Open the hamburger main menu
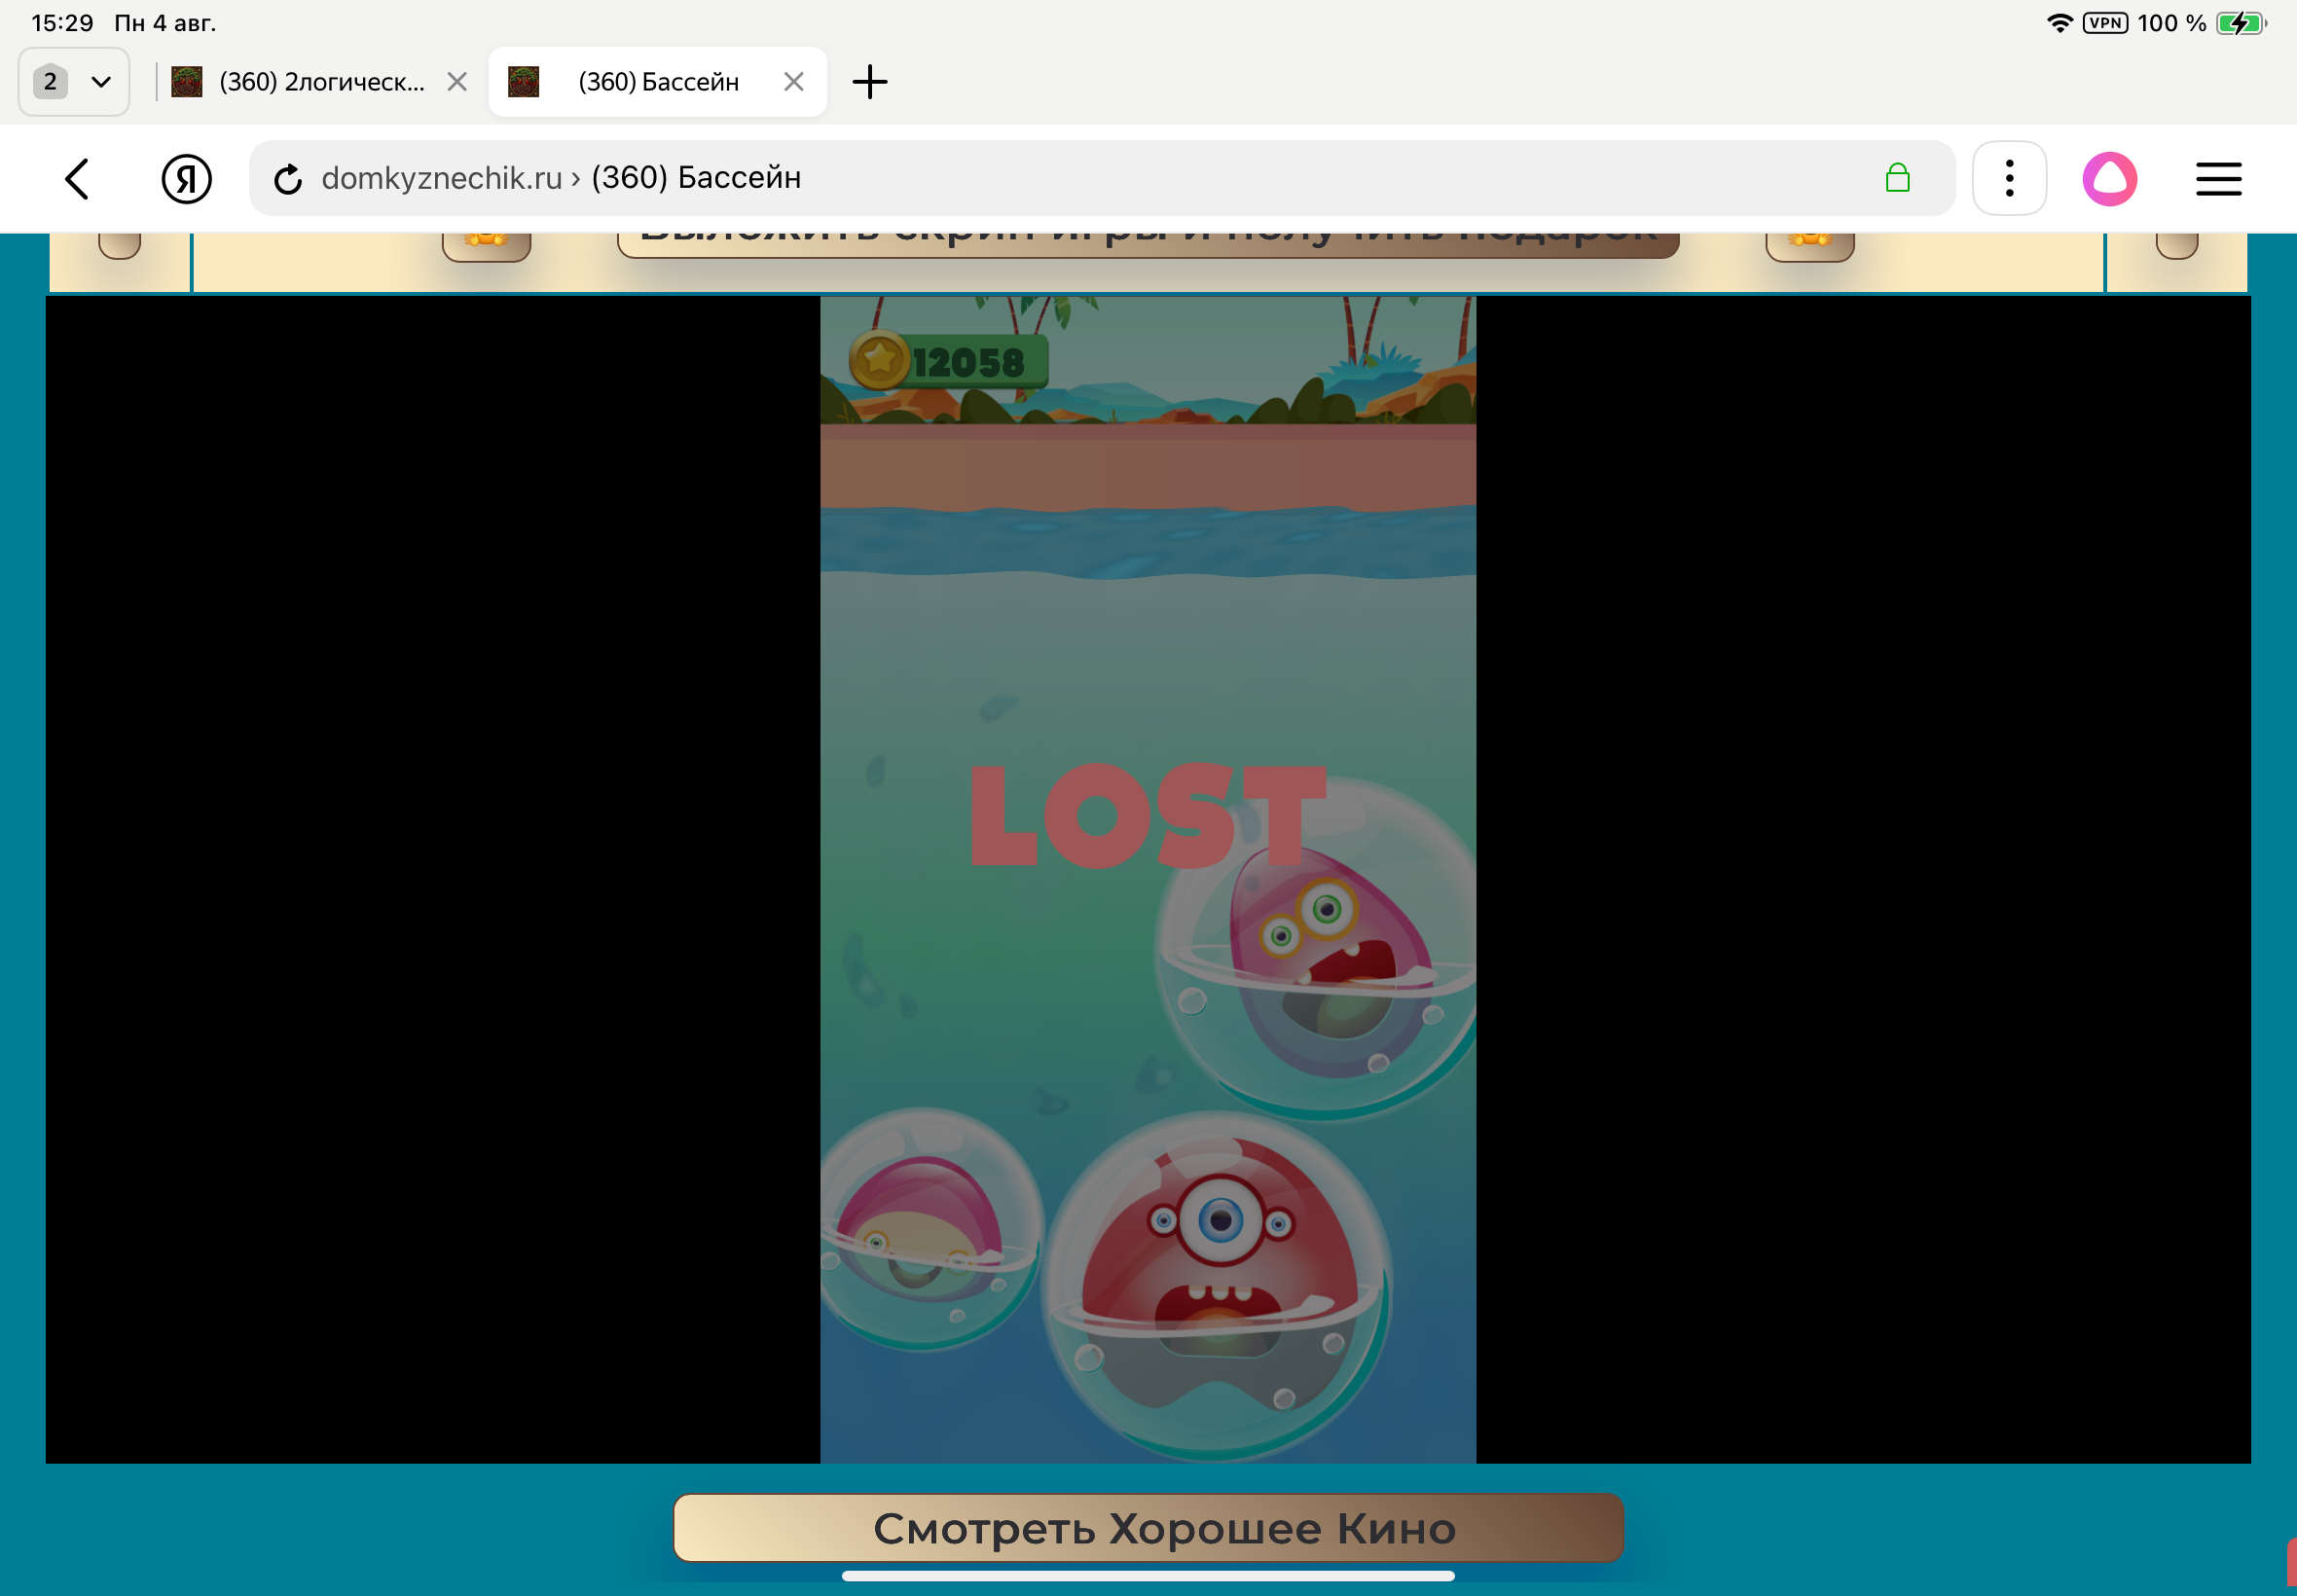Screen dimensions: 2297x1596 2218,179
